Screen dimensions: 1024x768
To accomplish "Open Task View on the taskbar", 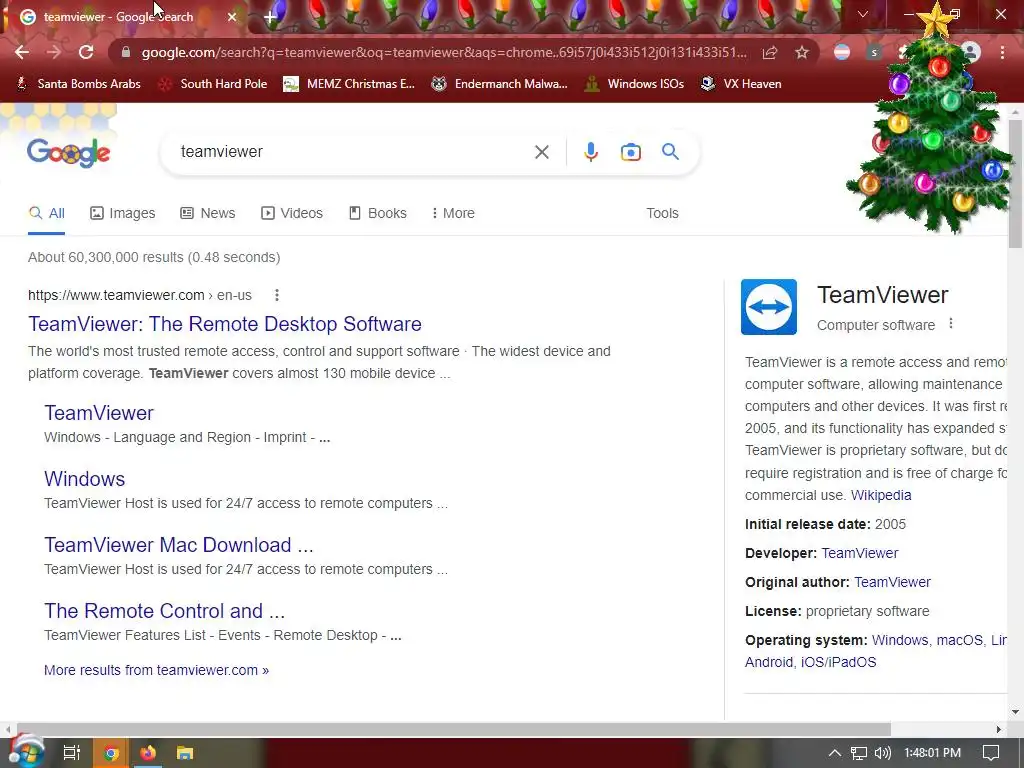I will pos(71,753).
